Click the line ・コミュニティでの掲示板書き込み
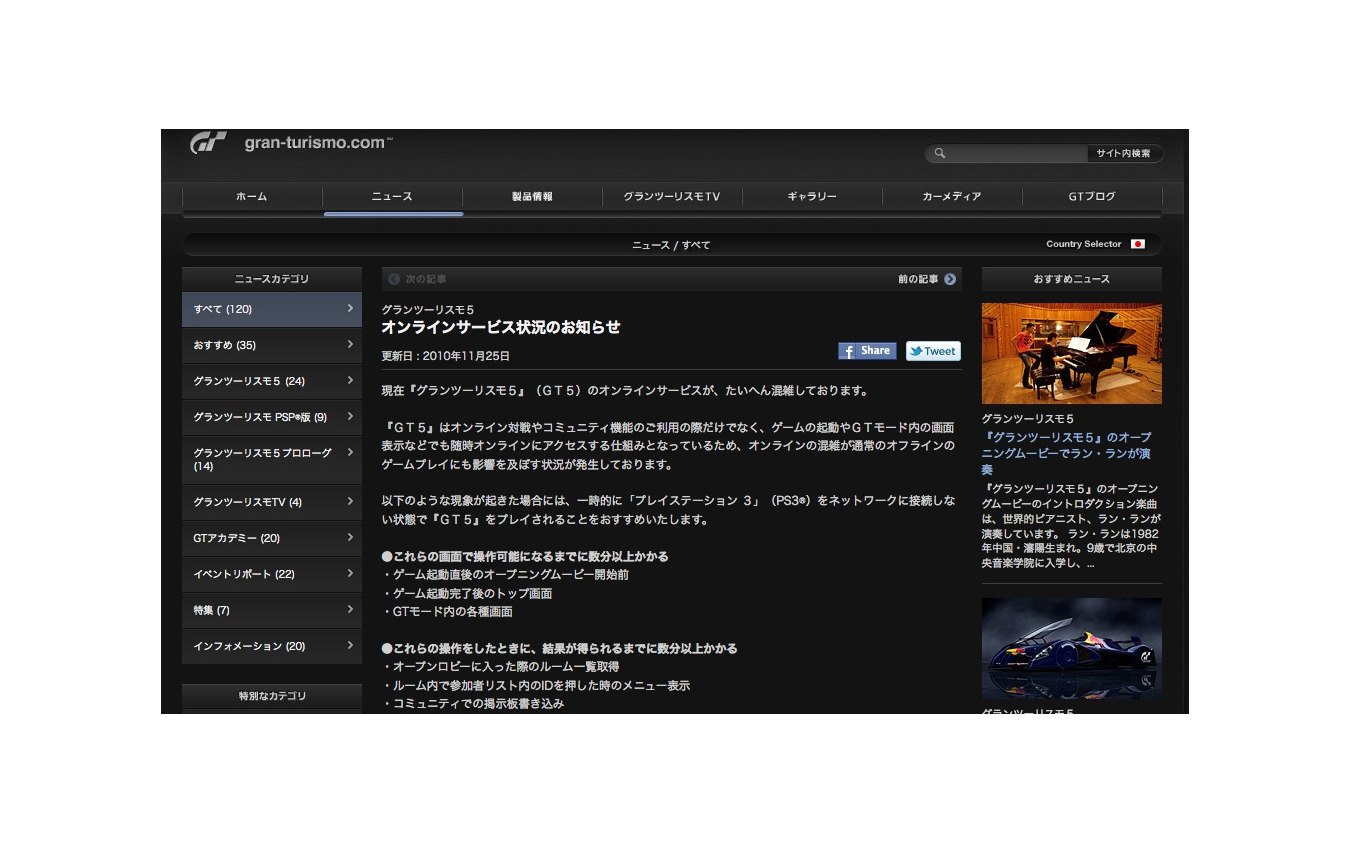Viewport: 1350px width, 844px height. [x=473, y=703]
